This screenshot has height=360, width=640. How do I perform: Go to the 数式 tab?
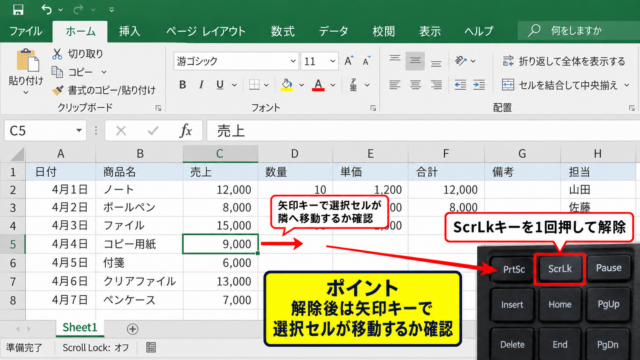pos(282,31)
